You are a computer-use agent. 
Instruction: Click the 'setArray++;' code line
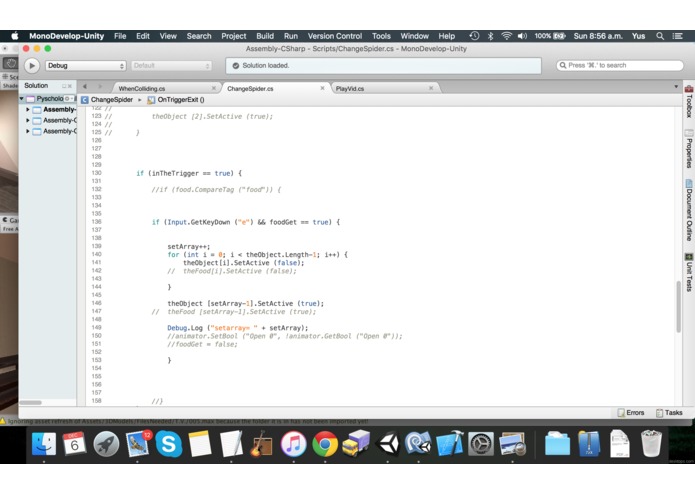[x=189, y=246]
